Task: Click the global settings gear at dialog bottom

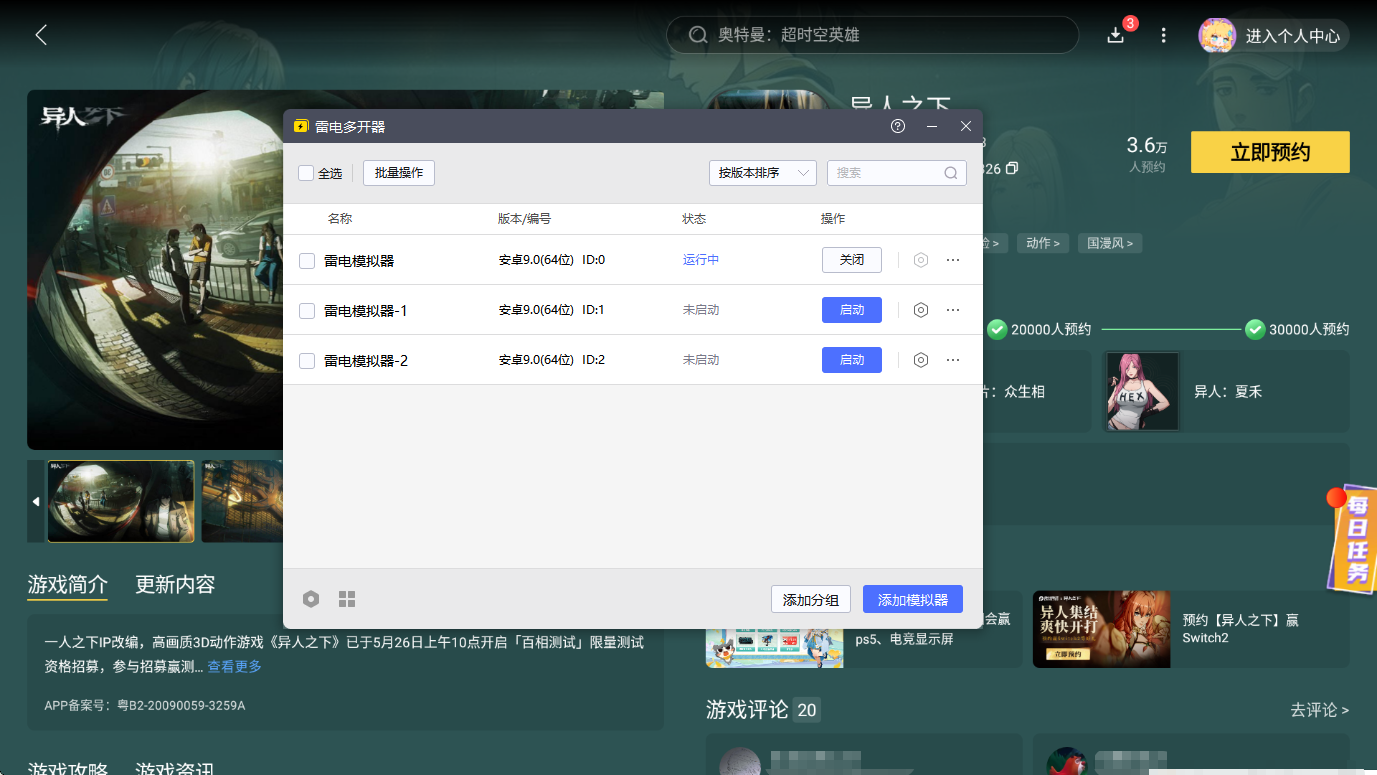Action: 310,598
